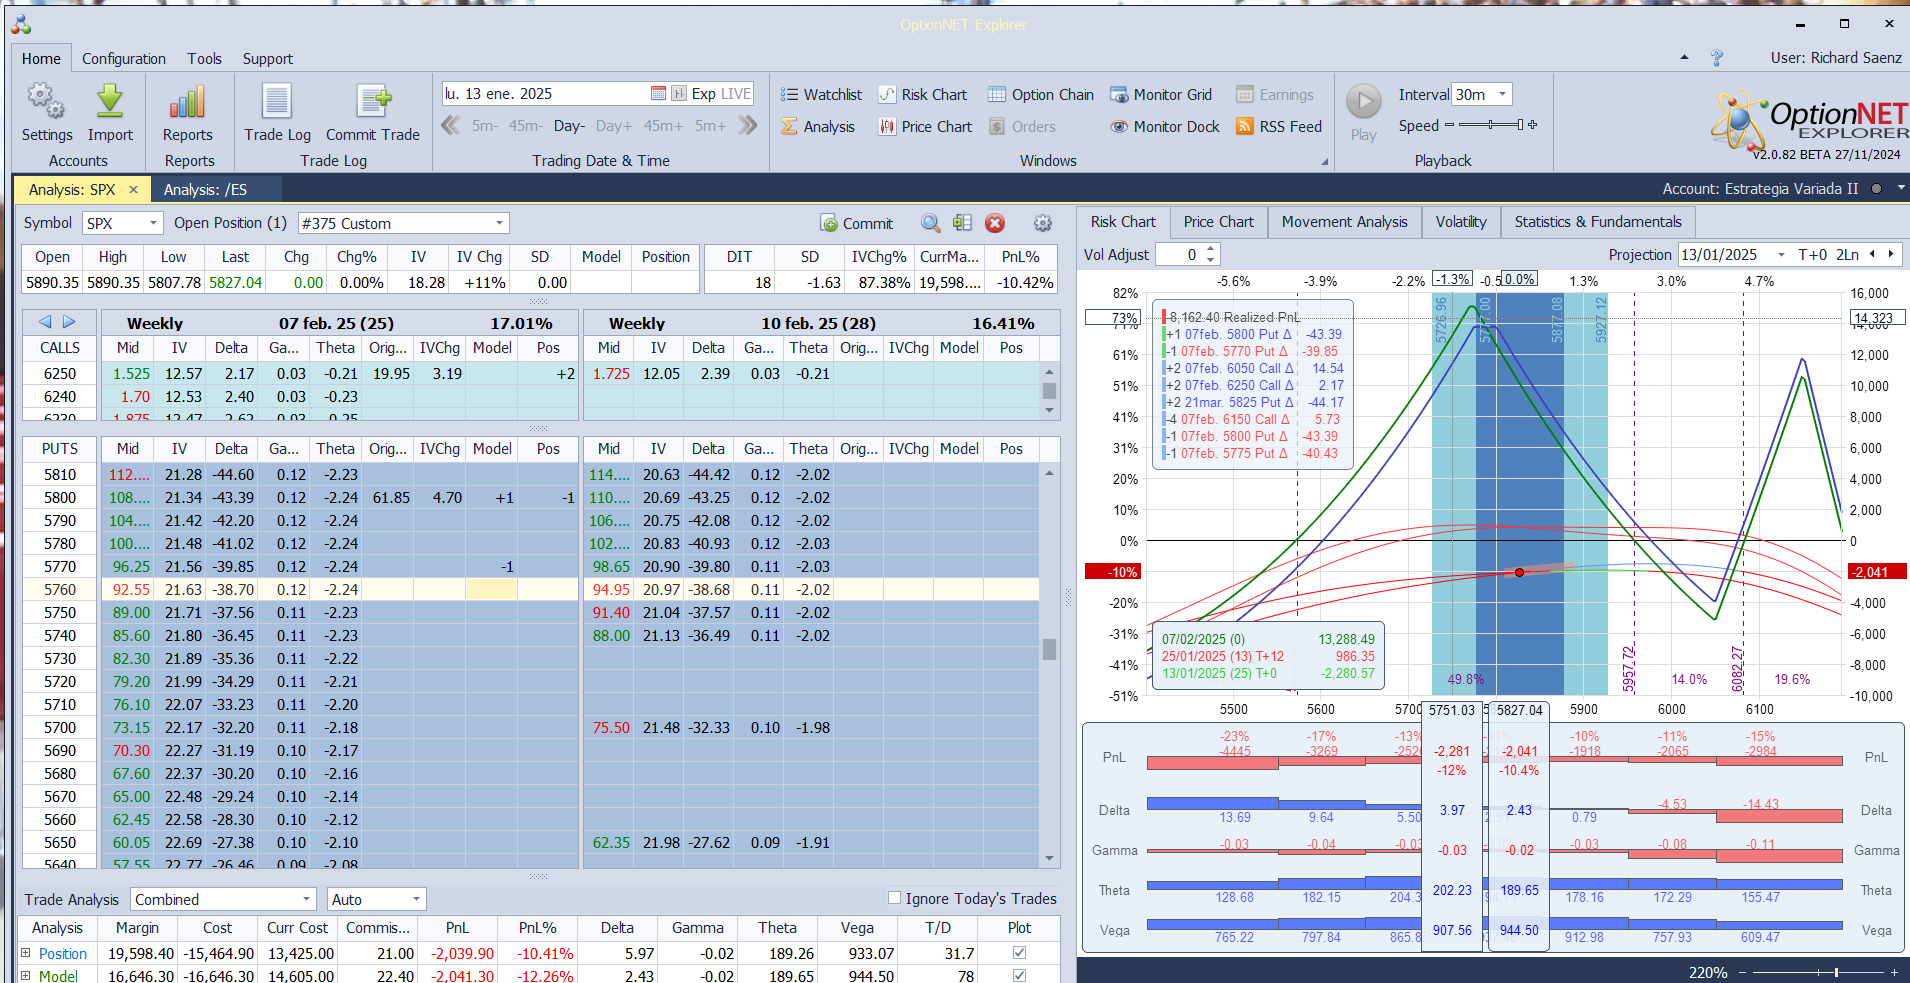1910x983 pixels.
Task: Switch to the Movement Analysis tab
Action: 1344,222
